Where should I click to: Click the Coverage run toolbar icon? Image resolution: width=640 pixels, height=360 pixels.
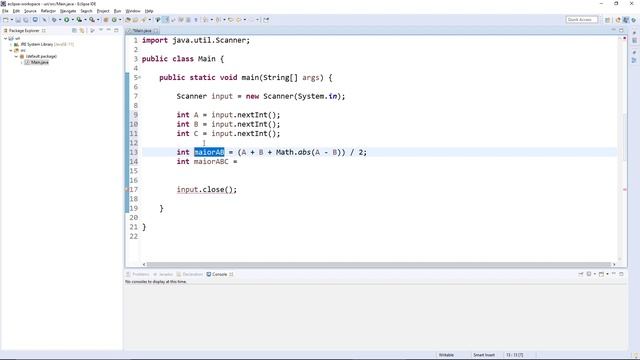(79, 20)
